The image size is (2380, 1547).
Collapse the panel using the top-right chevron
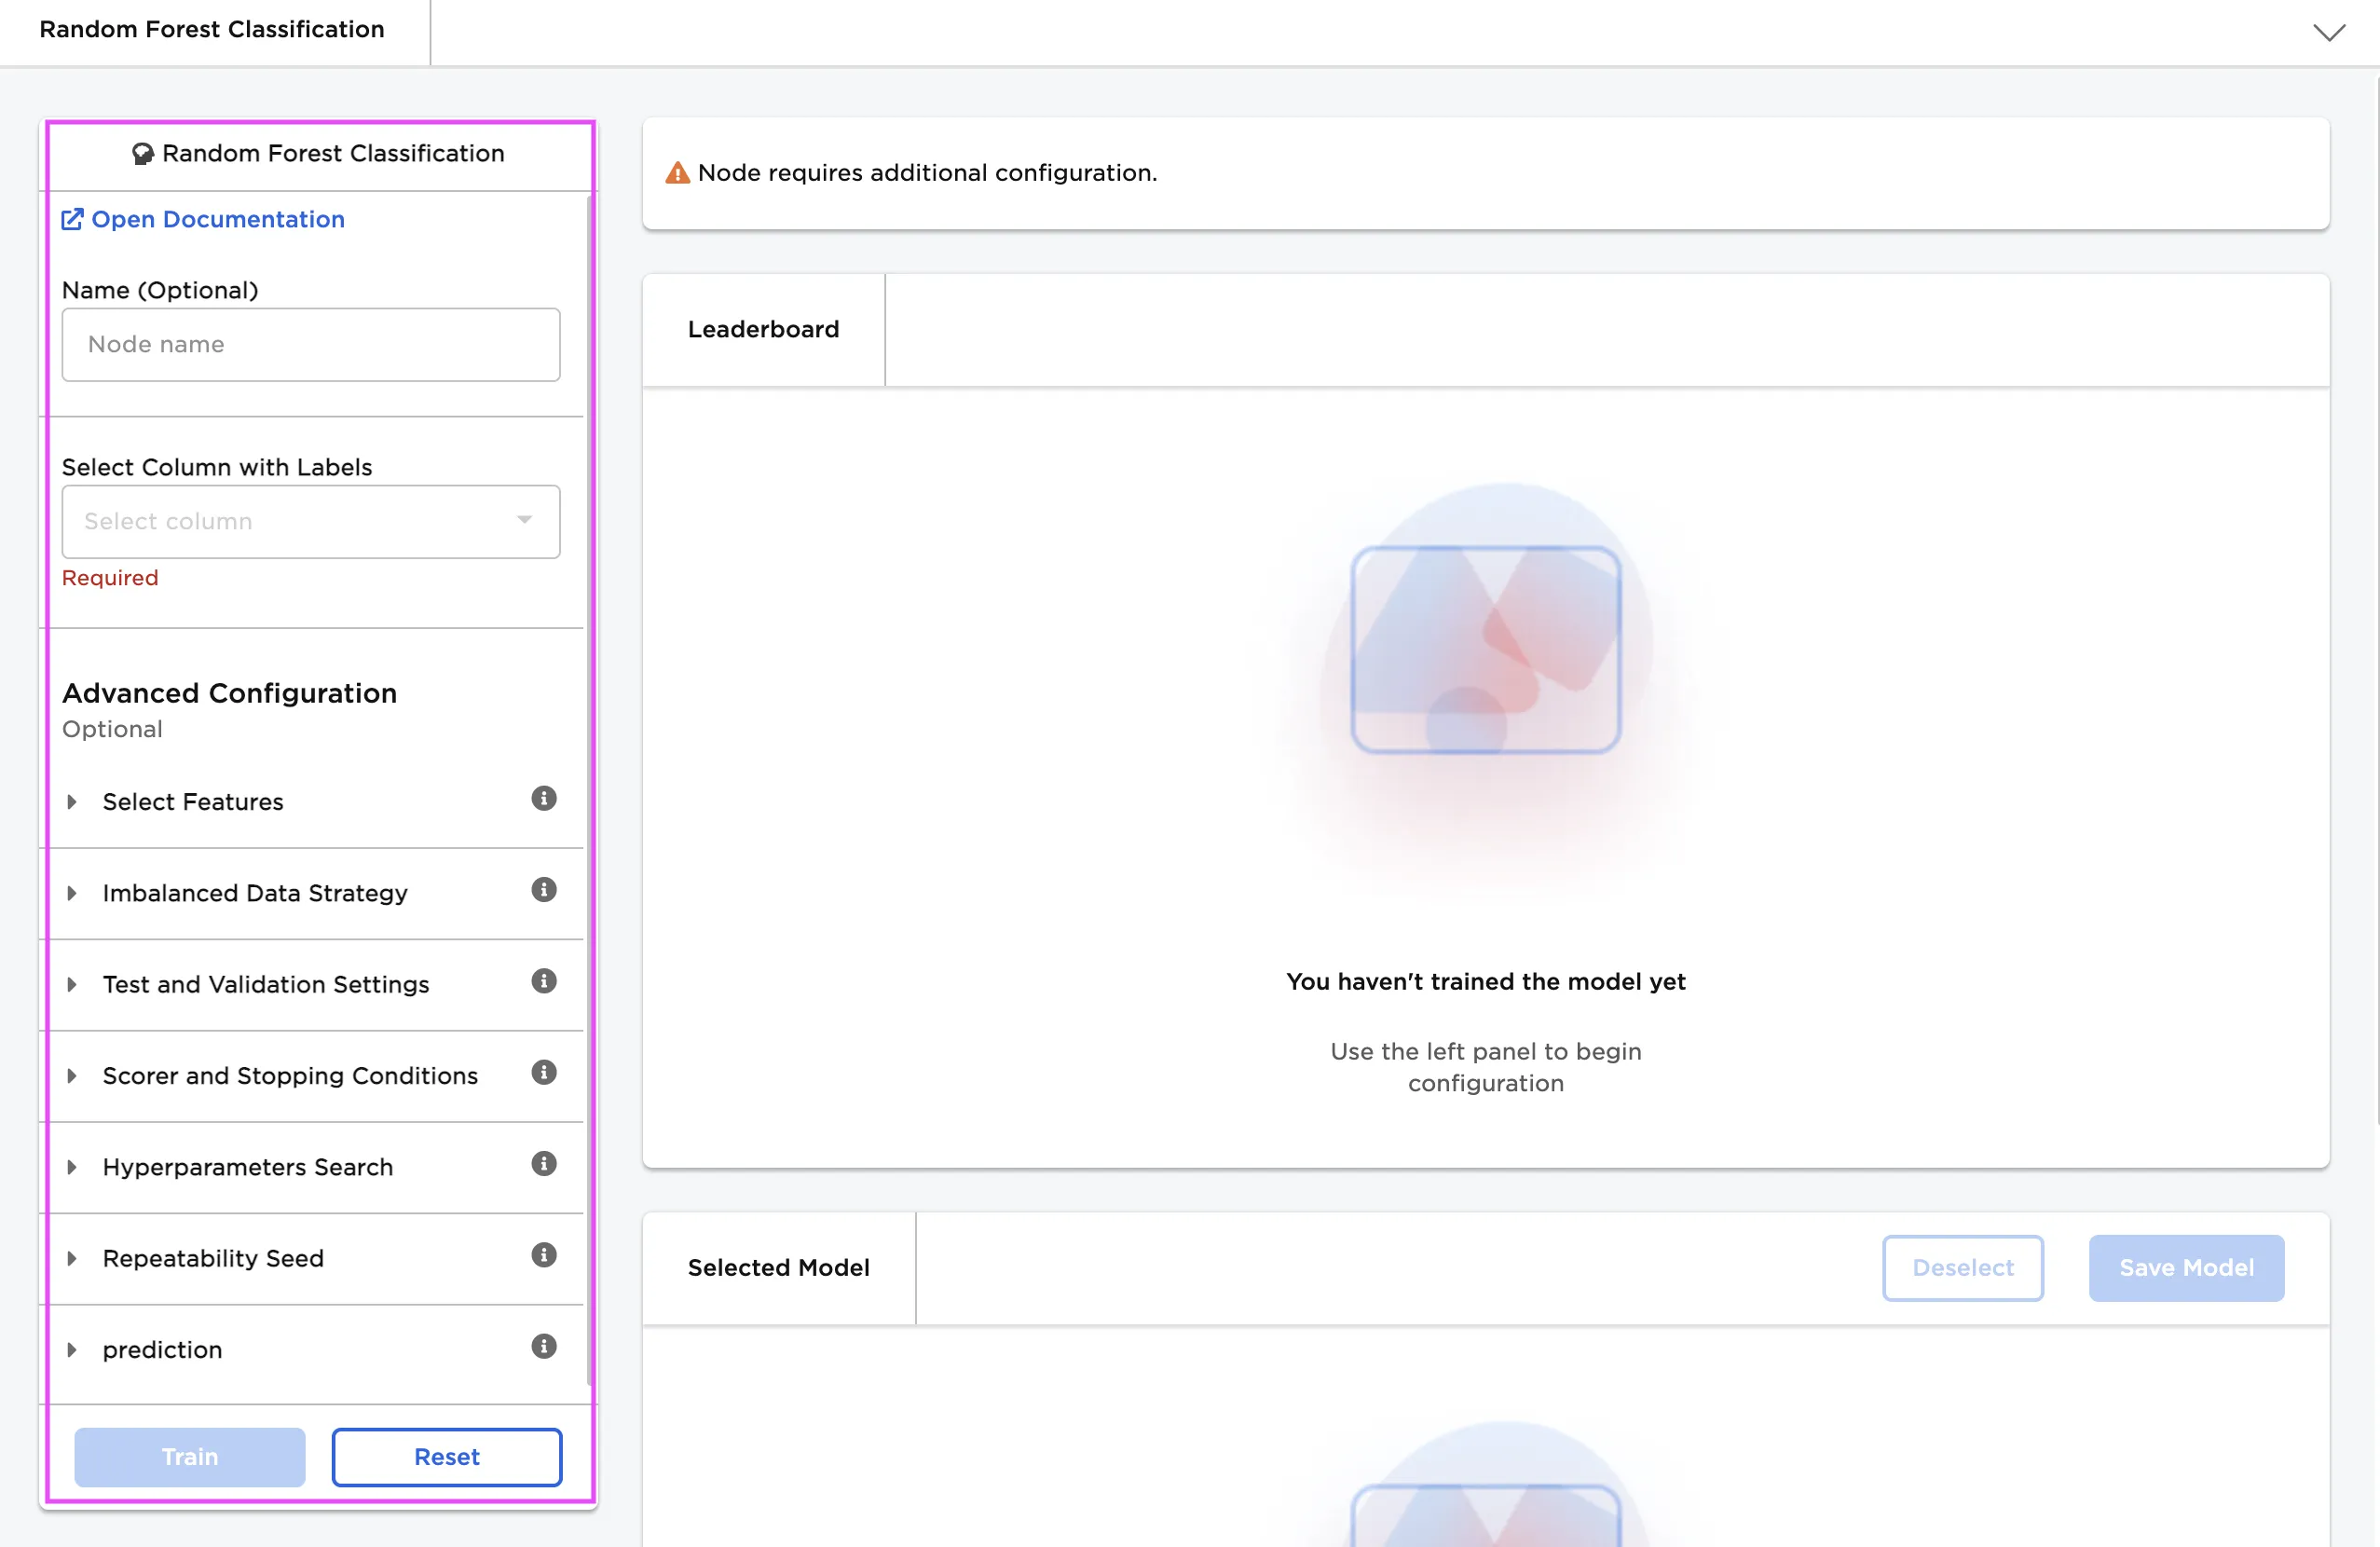[2330, 32]
